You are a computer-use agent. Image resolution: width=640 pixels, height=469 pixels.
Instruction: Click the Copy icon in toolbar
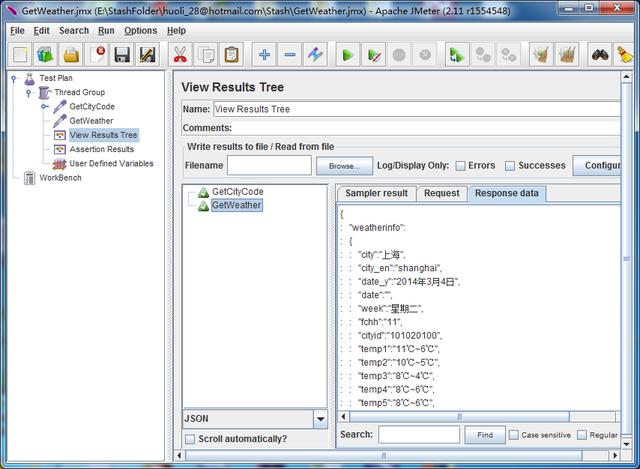click(x=206, y=54)
